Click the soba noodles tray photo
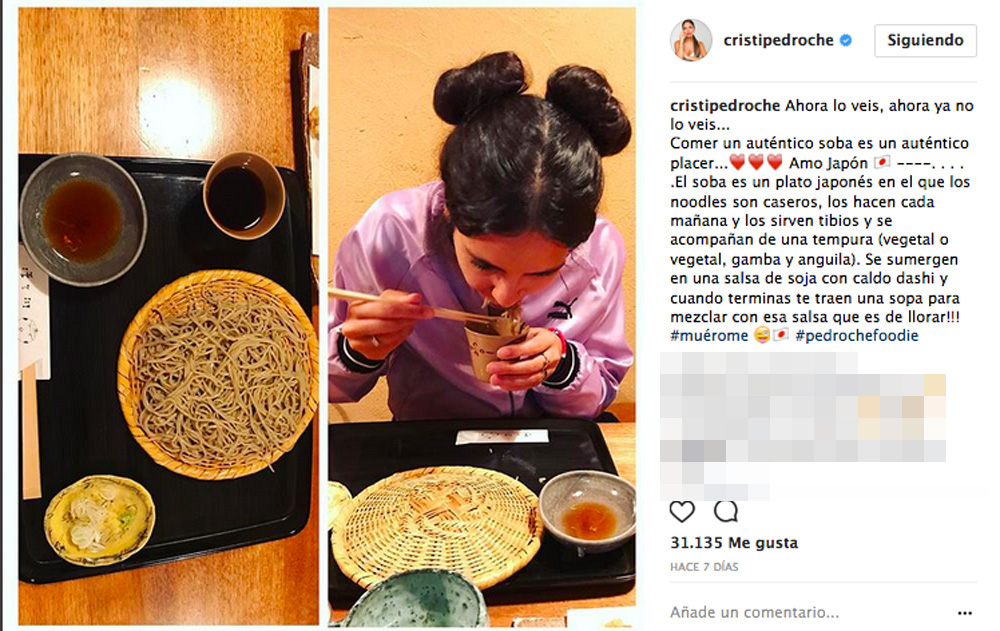 coord(168,316)
